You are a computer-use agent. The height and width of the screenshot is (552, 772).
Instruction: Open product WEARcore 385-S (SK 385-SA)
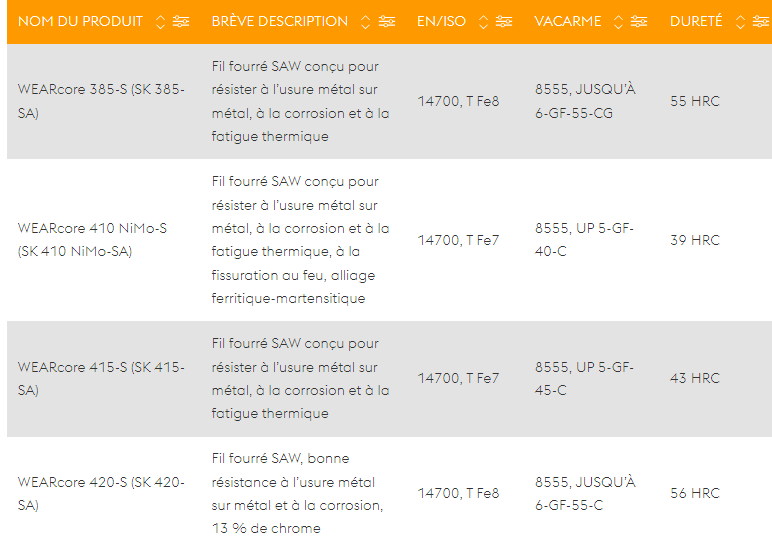click(101, 101)
